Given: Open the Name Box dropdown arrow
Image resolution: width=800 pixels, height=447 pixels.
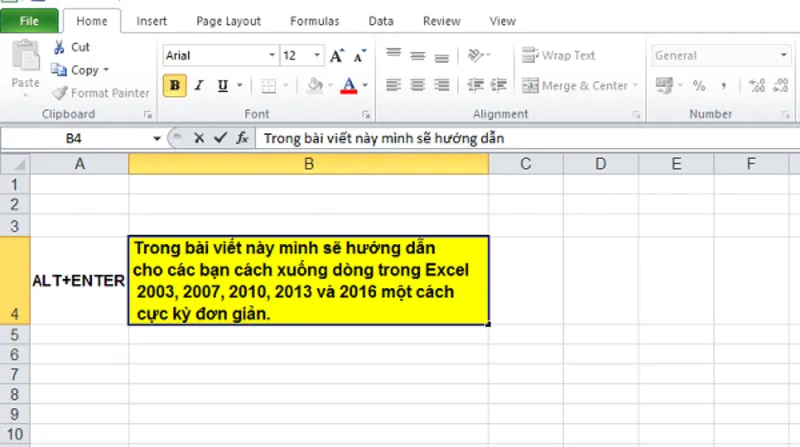Looking at the screenshot, I should [157, 138].
